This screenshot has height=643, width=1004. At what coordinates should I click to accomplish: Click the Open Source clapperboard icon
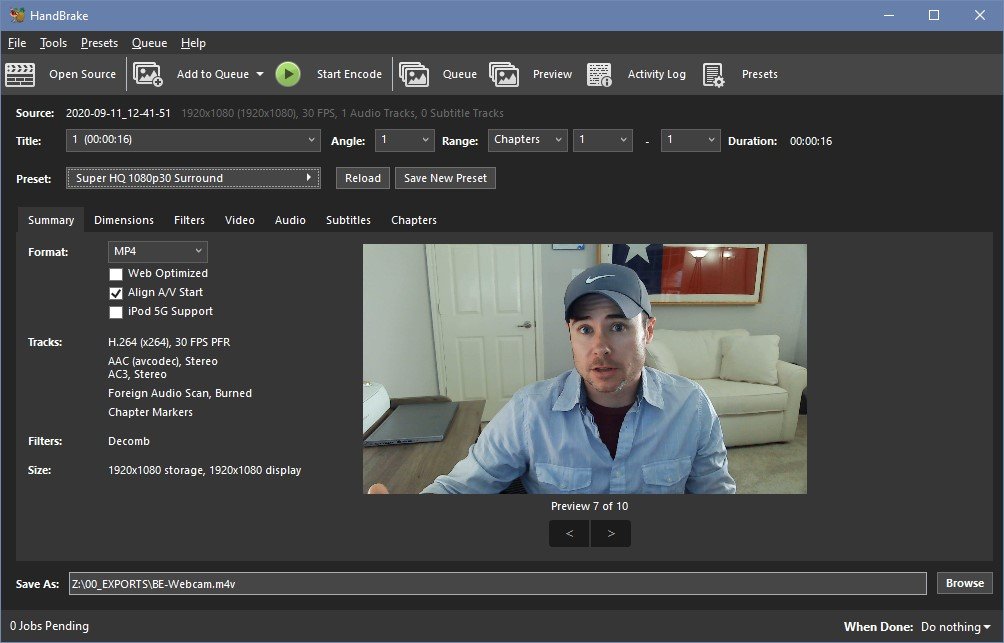click(x=20, y=74)
